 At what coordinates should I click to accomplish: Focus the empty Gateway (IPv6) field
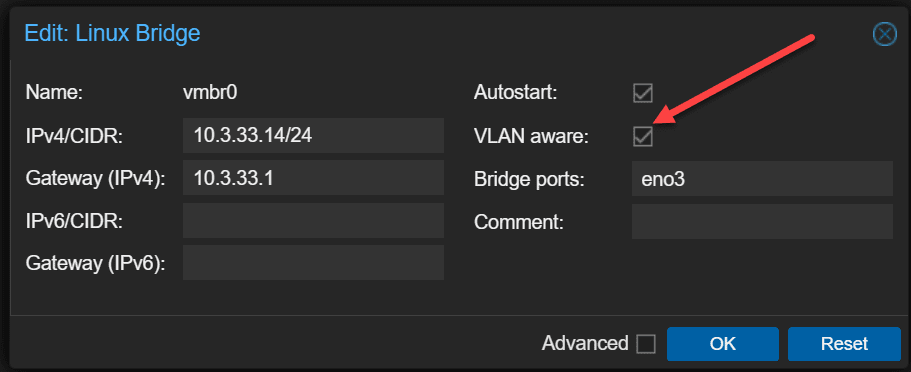click(x=313, y=263)
